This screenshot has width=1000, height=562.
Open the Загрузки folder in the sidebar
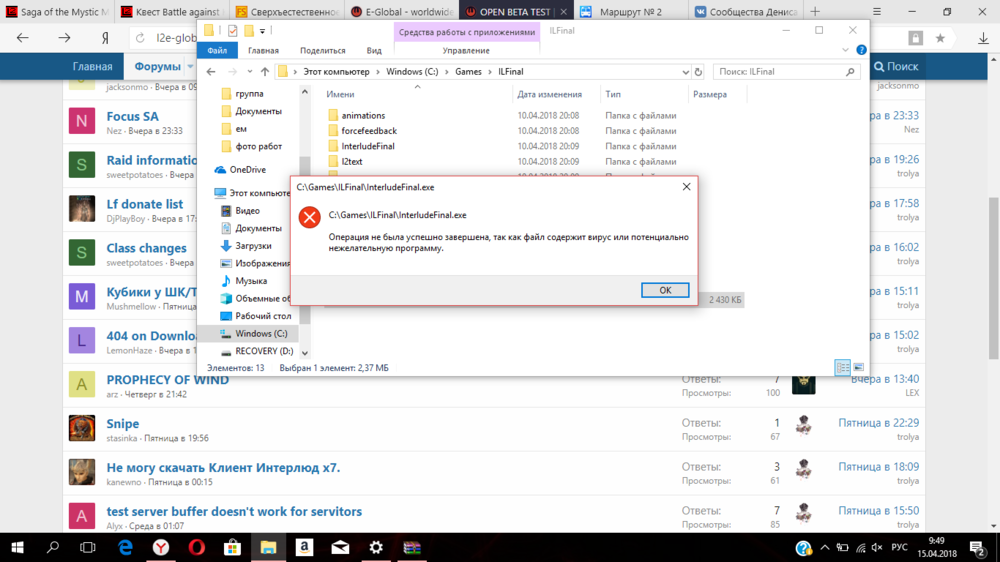click(x=253, y=246)
